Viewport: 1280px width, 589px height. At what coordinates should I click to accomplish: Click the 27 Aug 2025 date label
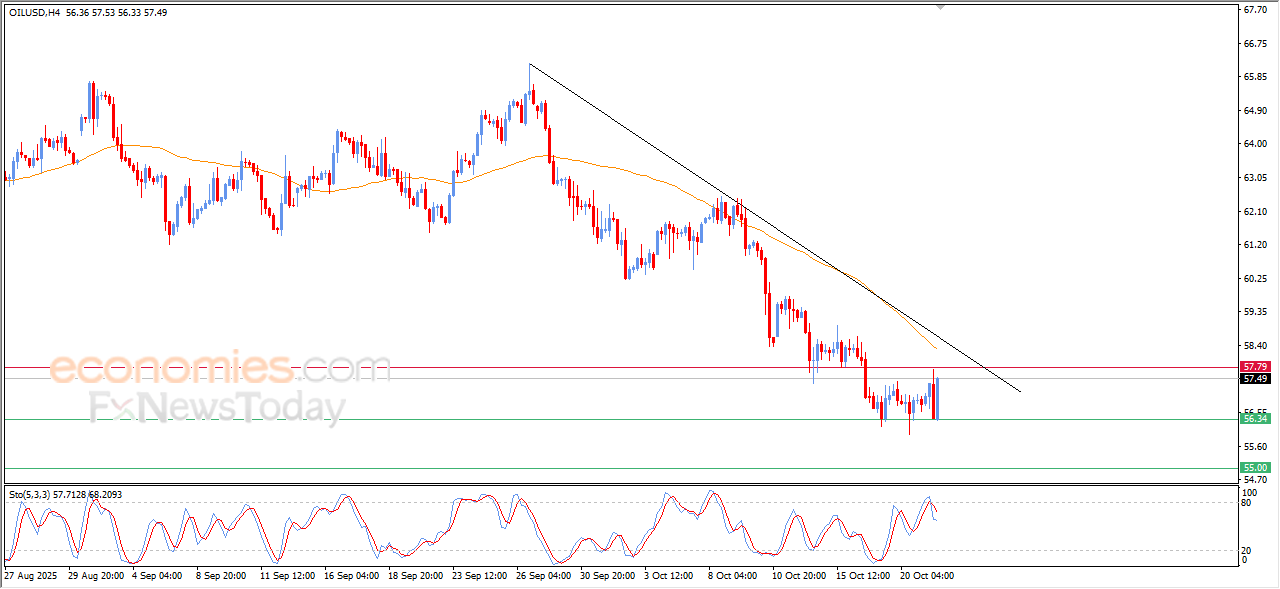(31, 577)
